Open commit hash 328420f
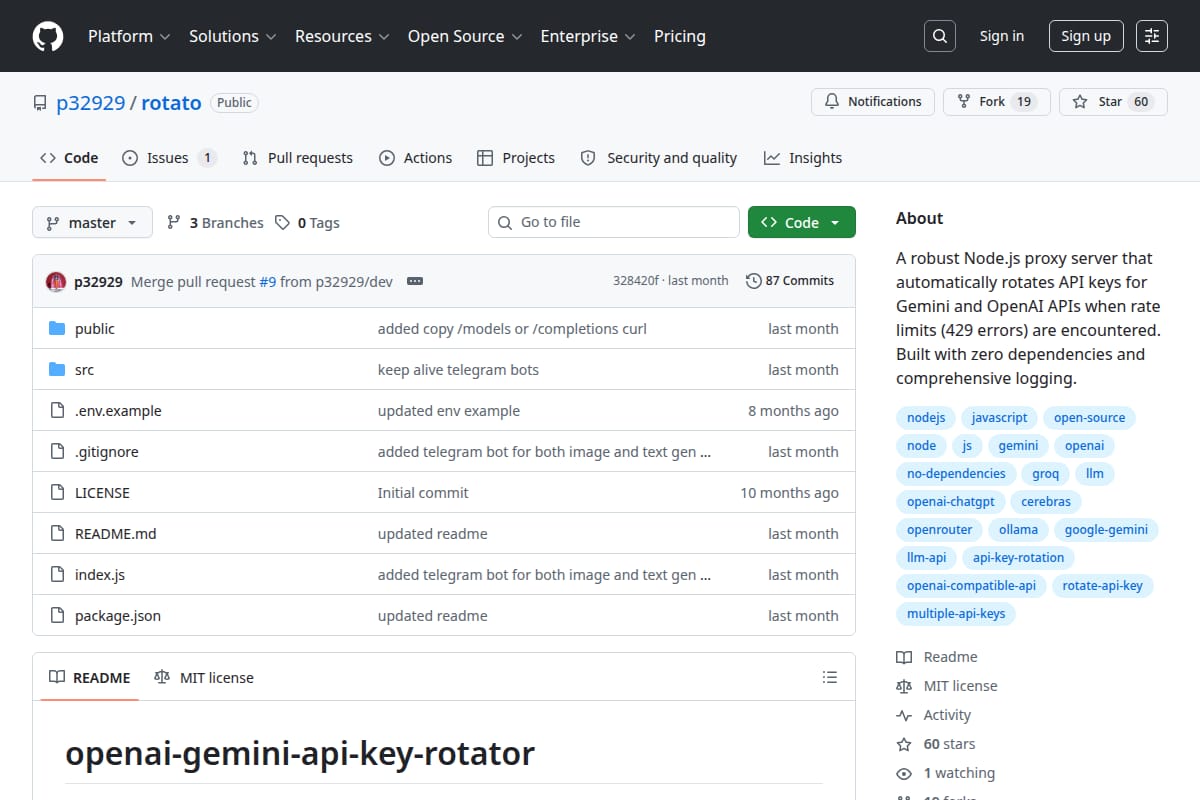 (636, 281)
